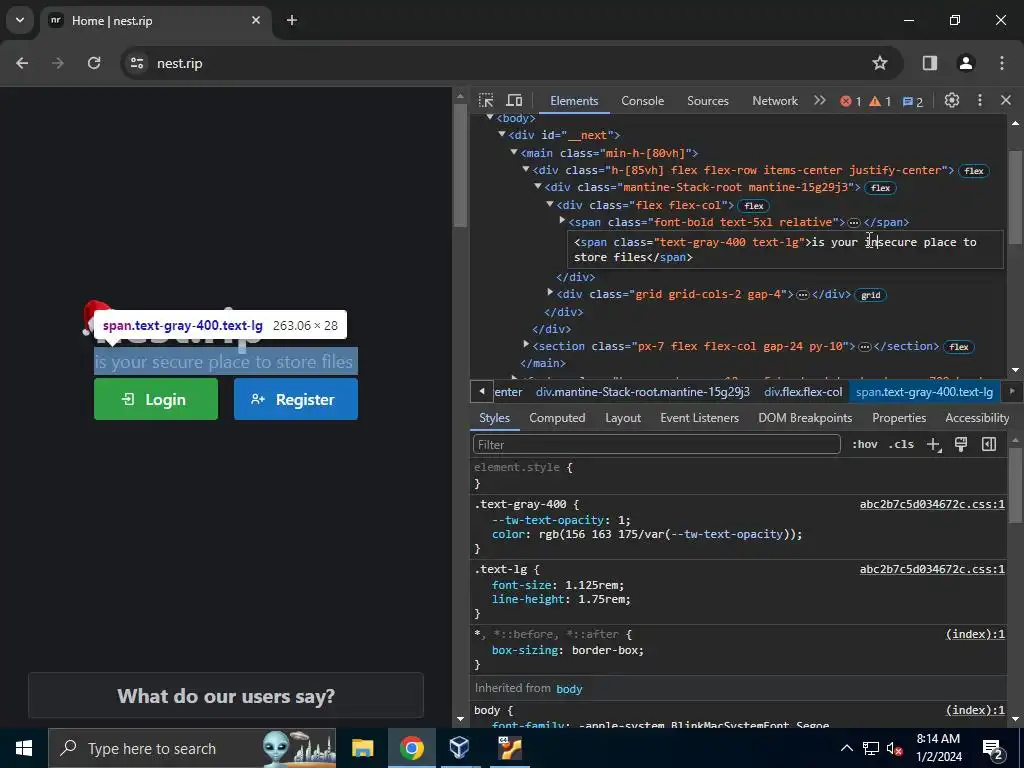The height and width of the screenshot is (768, 1024).
Task: Toggle the computed styles sidebar icon
Action: tap(989, 444)
